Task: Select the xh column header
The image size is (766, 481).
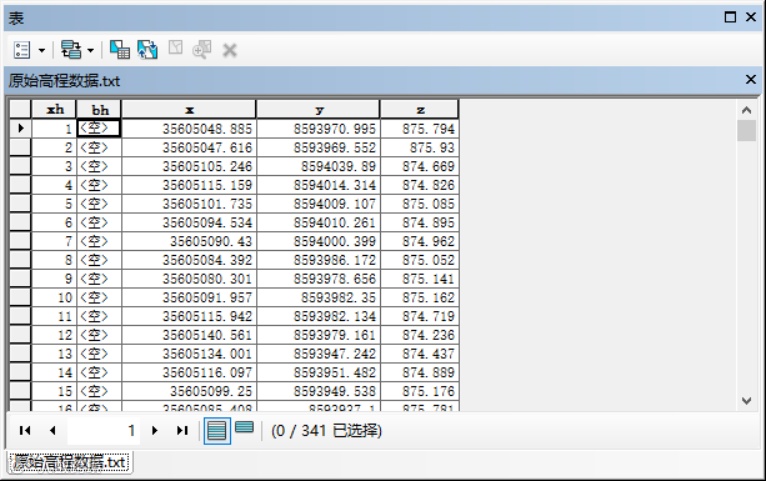Action: [54, 109]
